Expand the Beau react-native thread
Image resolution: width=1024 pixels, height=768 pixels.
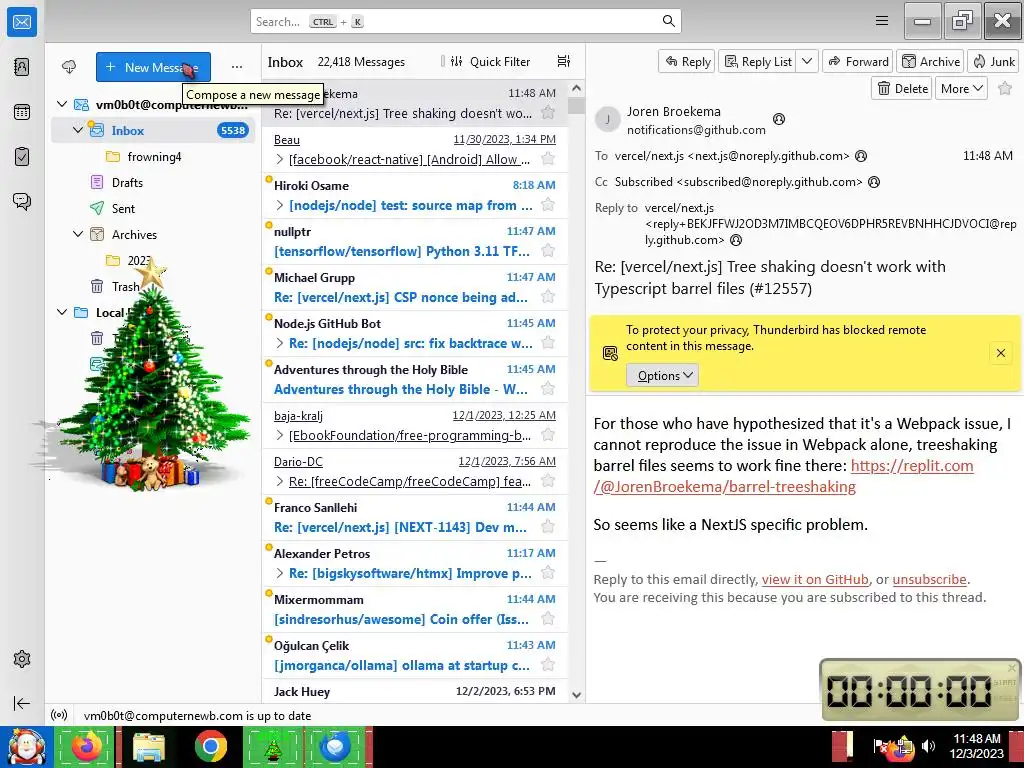point(280,159)
